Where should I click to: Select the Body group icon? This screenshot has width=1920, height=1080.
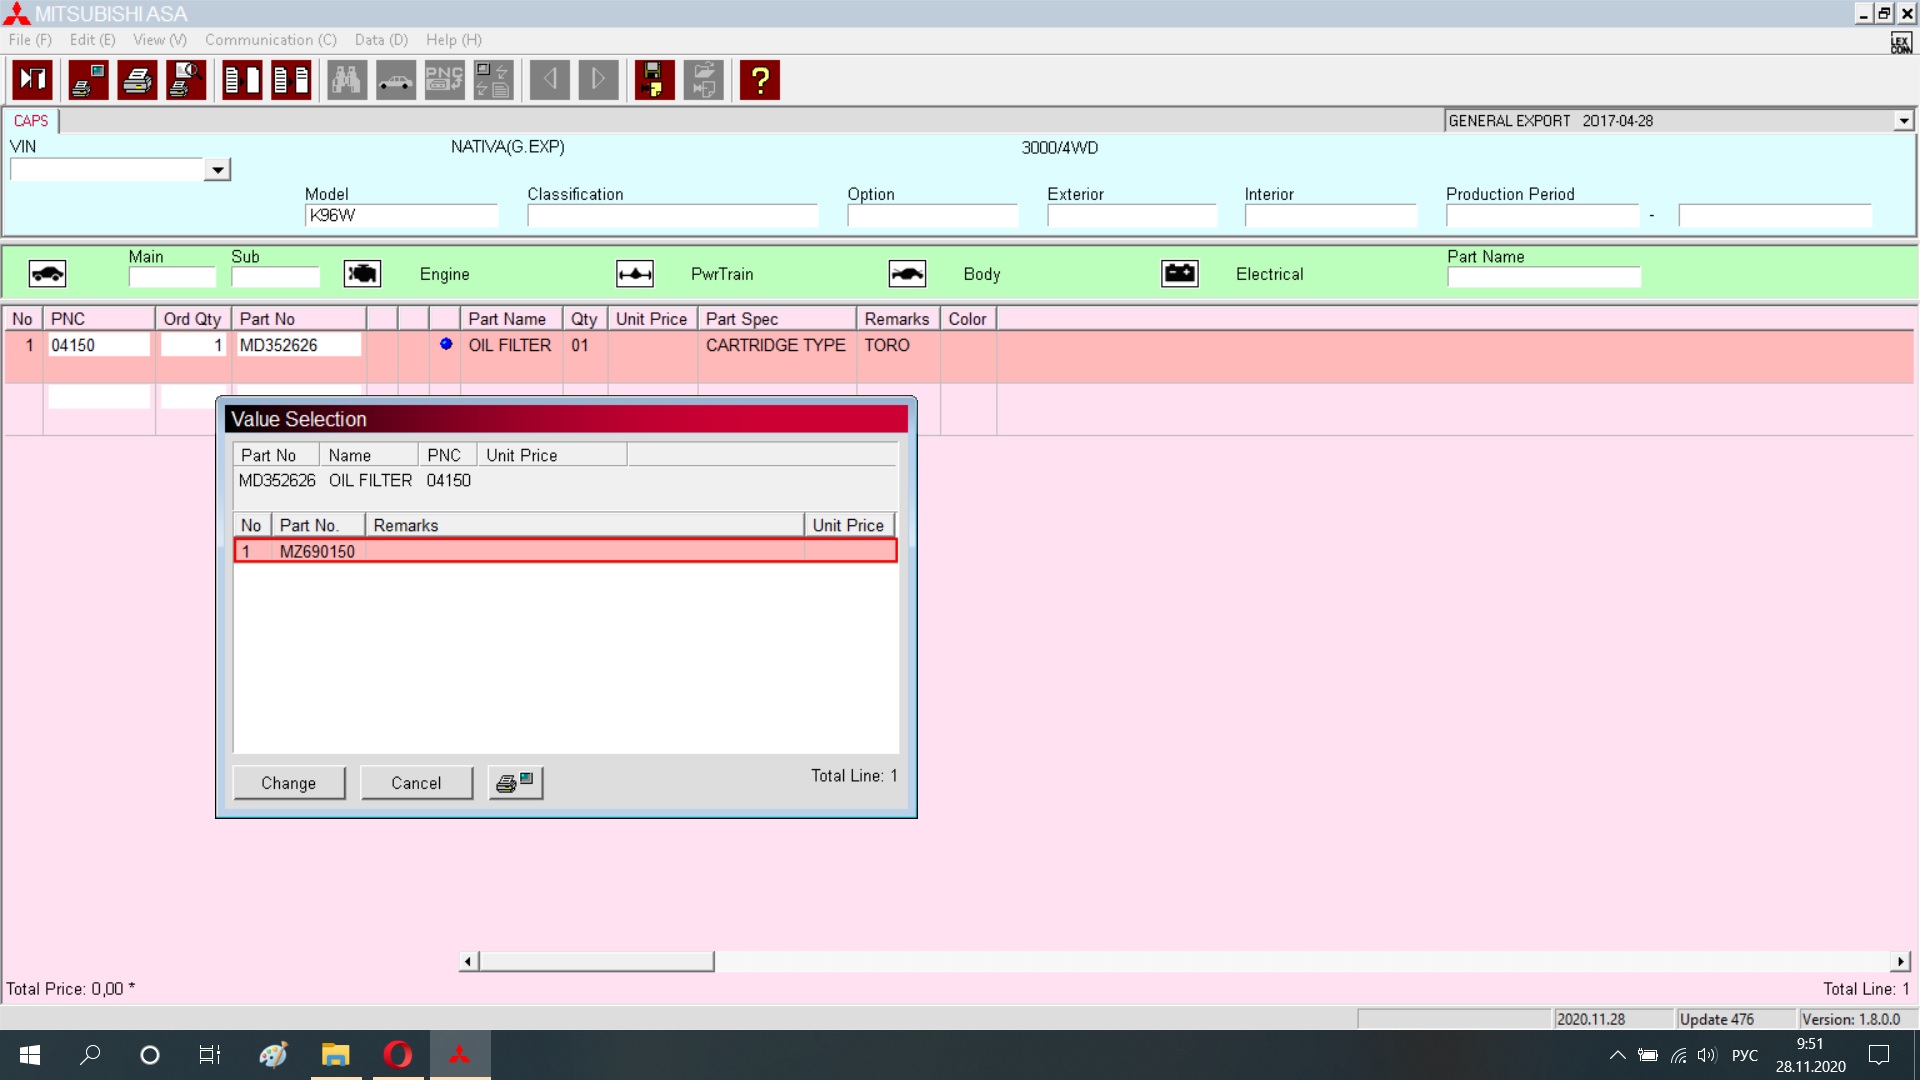pos(907,274)
